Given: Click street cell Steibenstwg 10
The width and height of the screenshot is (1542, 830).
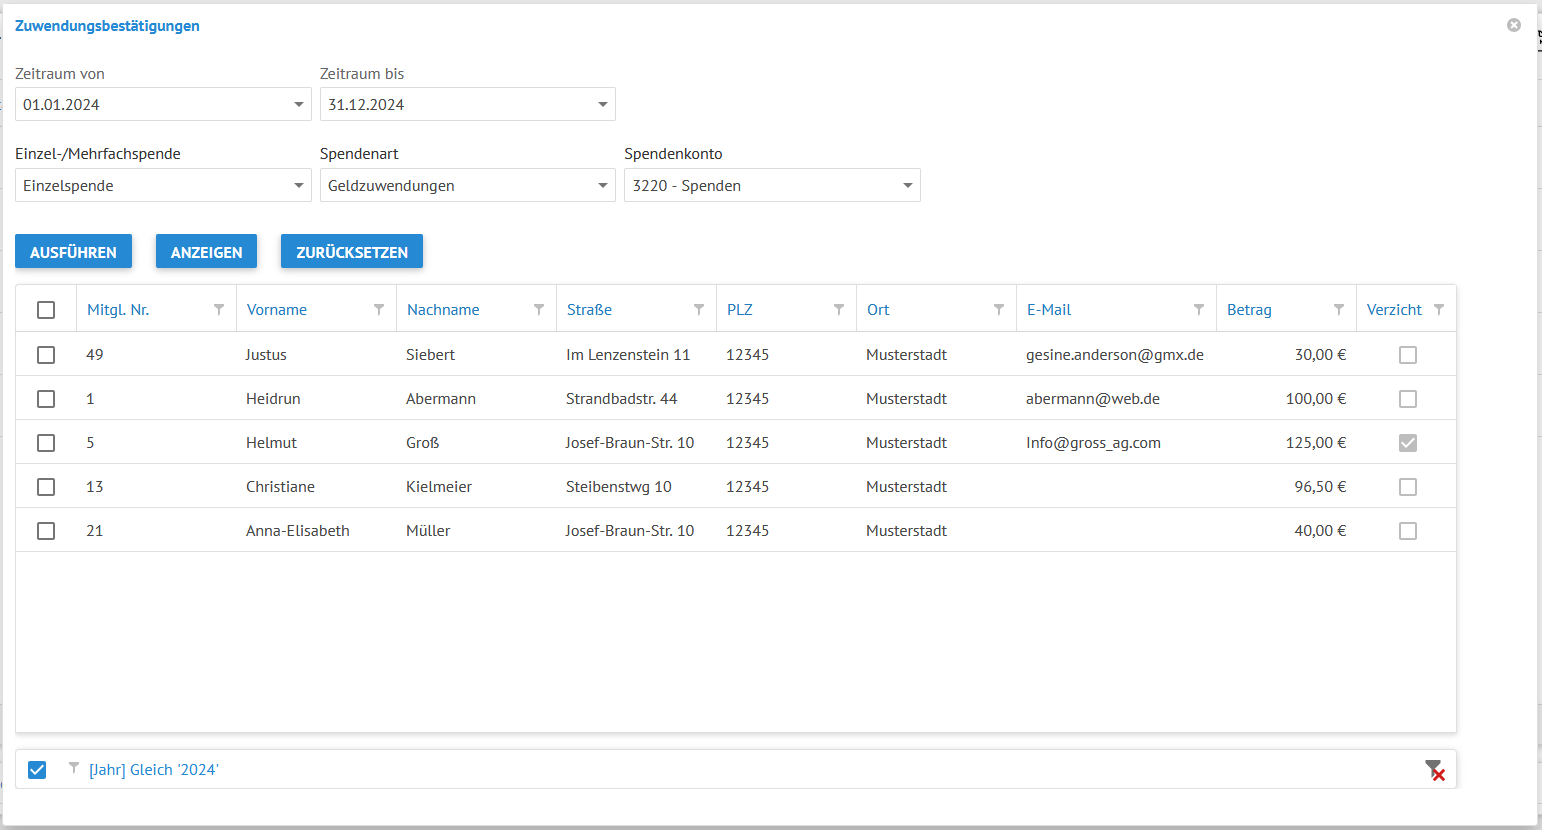Looking at the screenshot, I should pos(619,487).
